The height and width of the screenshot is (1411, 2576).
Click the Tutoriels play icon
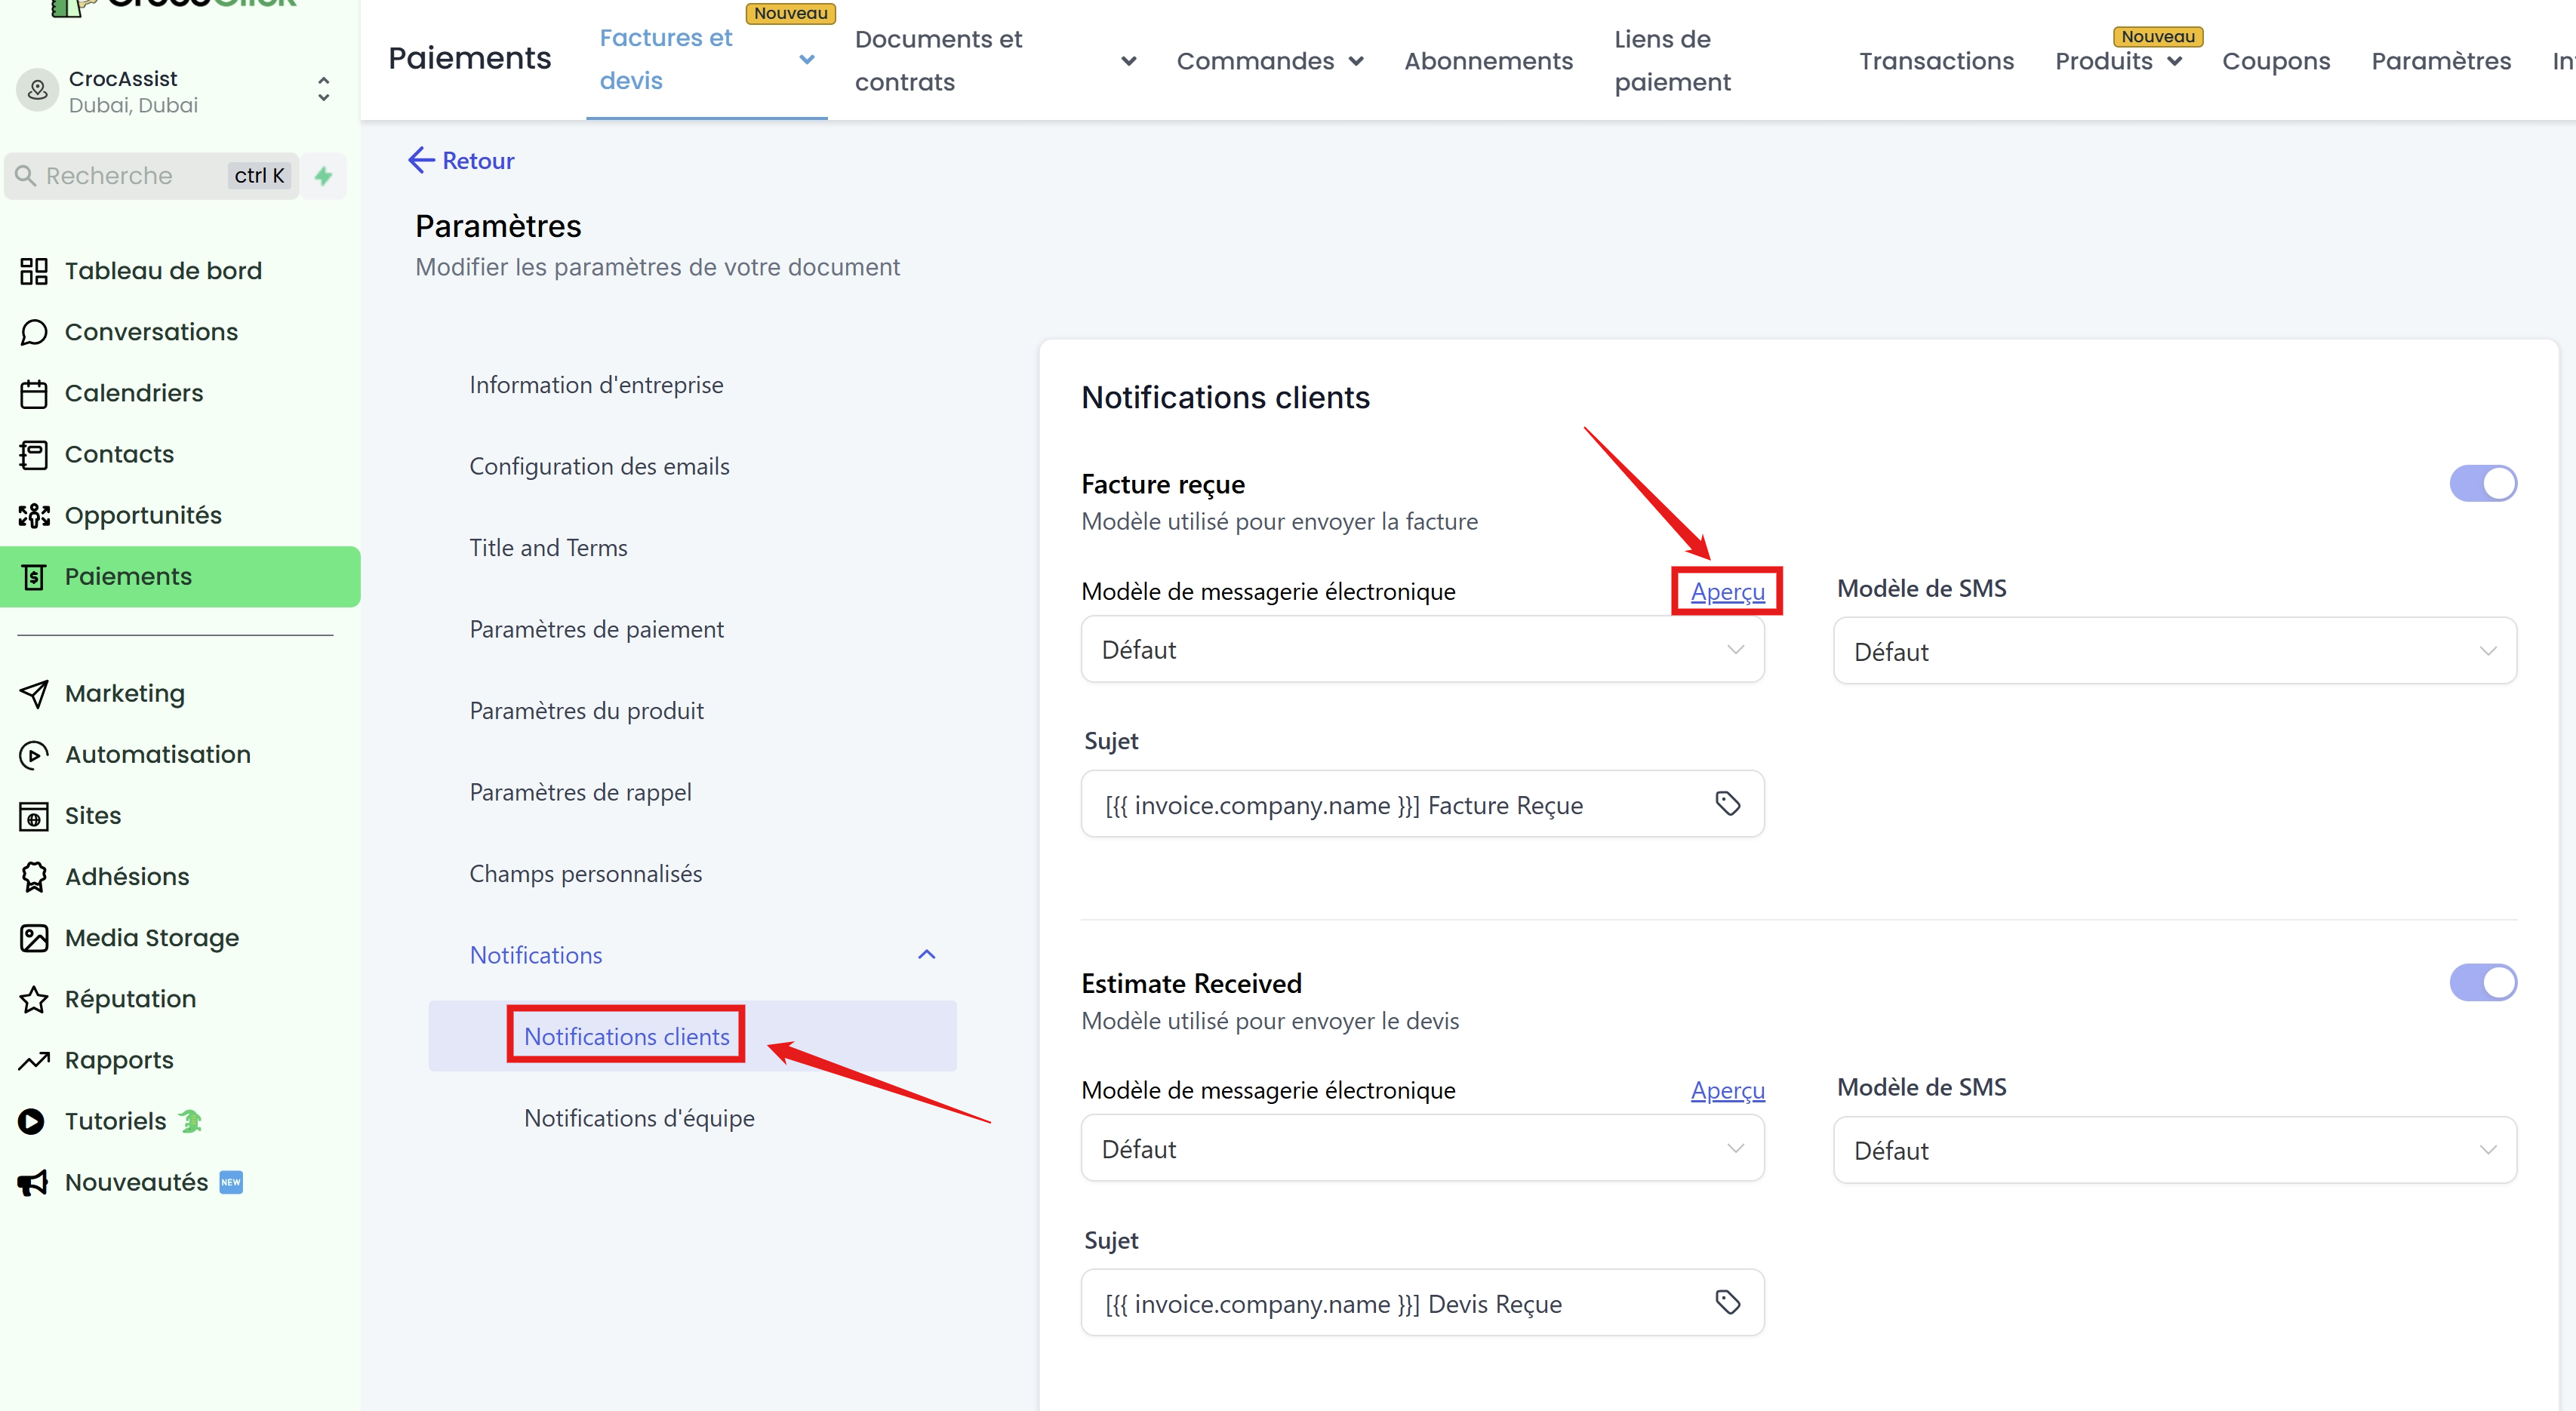point(32,1121)
